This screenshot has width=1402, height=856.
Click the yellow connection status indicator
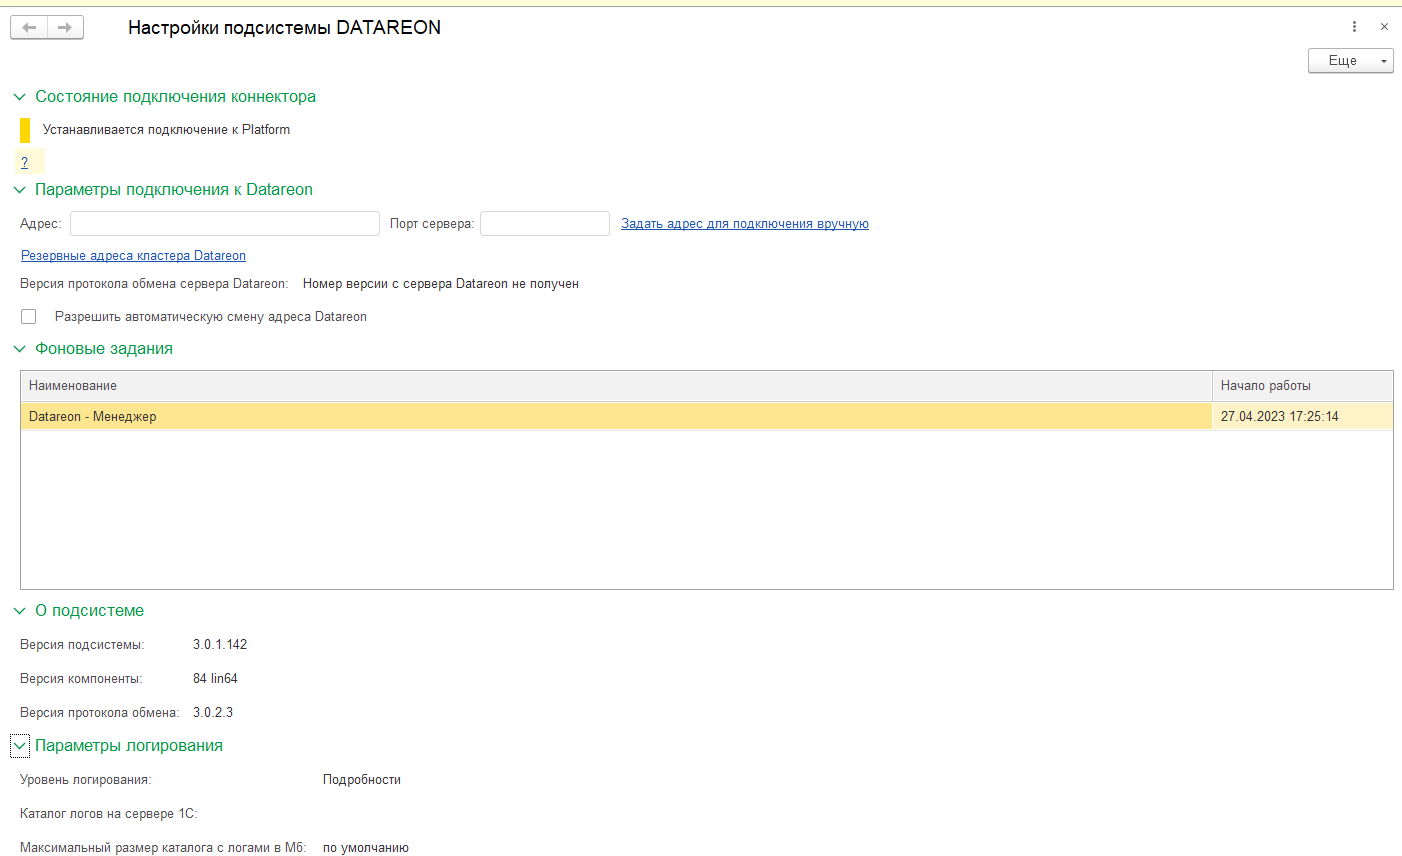pyautogui.click(x=25, y=130)
